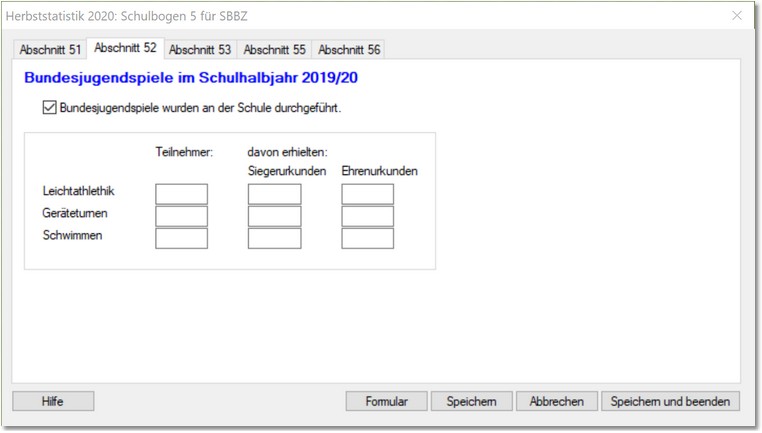Close the Herbststatistik dialog window
The image size is (762, 433).
[x=737, y=16]
